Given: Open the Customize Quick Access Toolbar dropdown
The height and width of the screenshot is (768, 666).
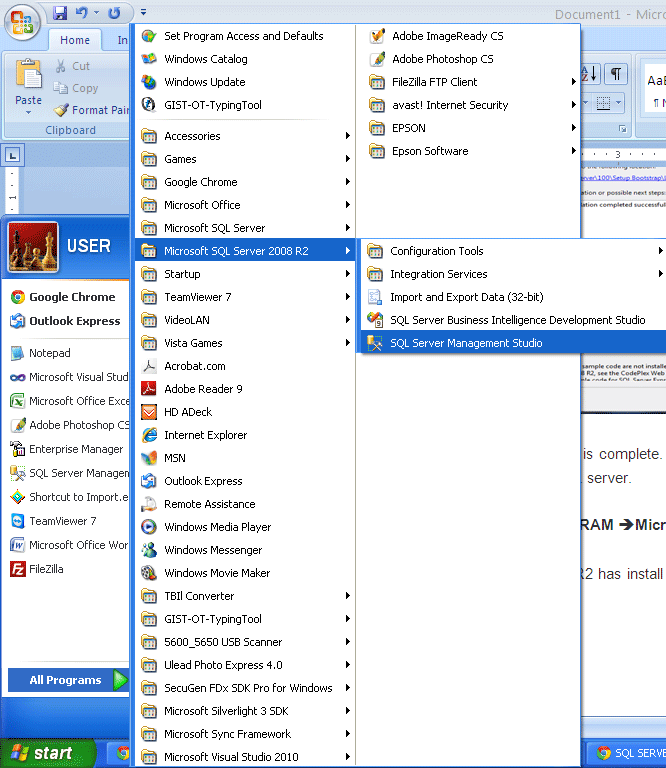Looking at the screenshot, I should click(143, 12).
